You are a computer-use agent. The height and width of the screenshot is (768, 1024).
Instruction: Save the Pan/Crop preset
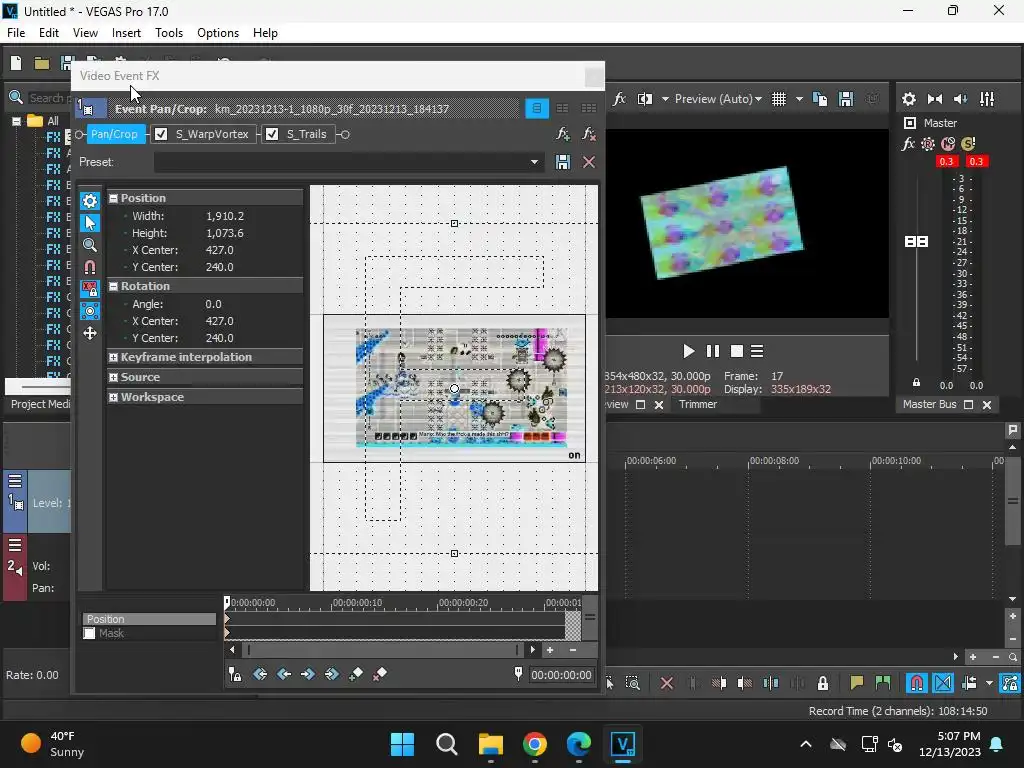562,162
